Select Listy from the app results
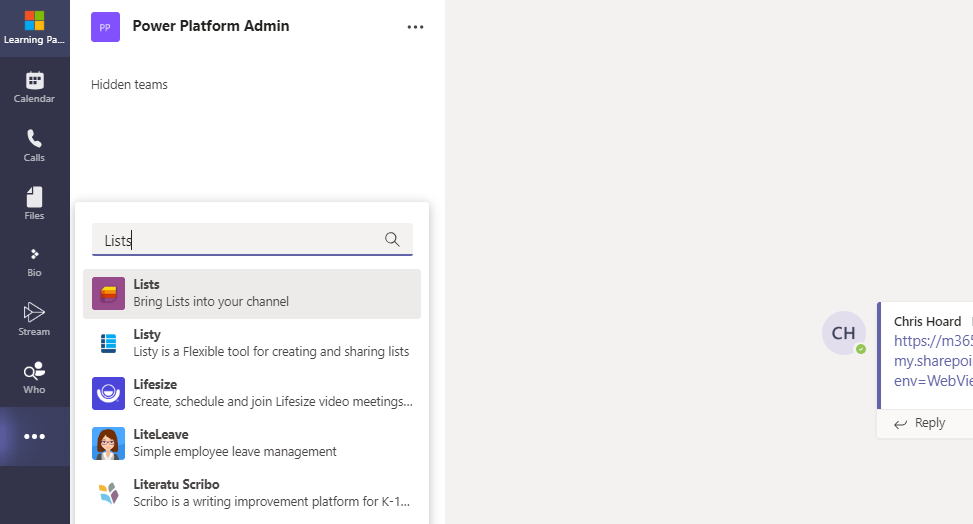Image resolution: width=973 pixels, height=524 pixels. 251,343
